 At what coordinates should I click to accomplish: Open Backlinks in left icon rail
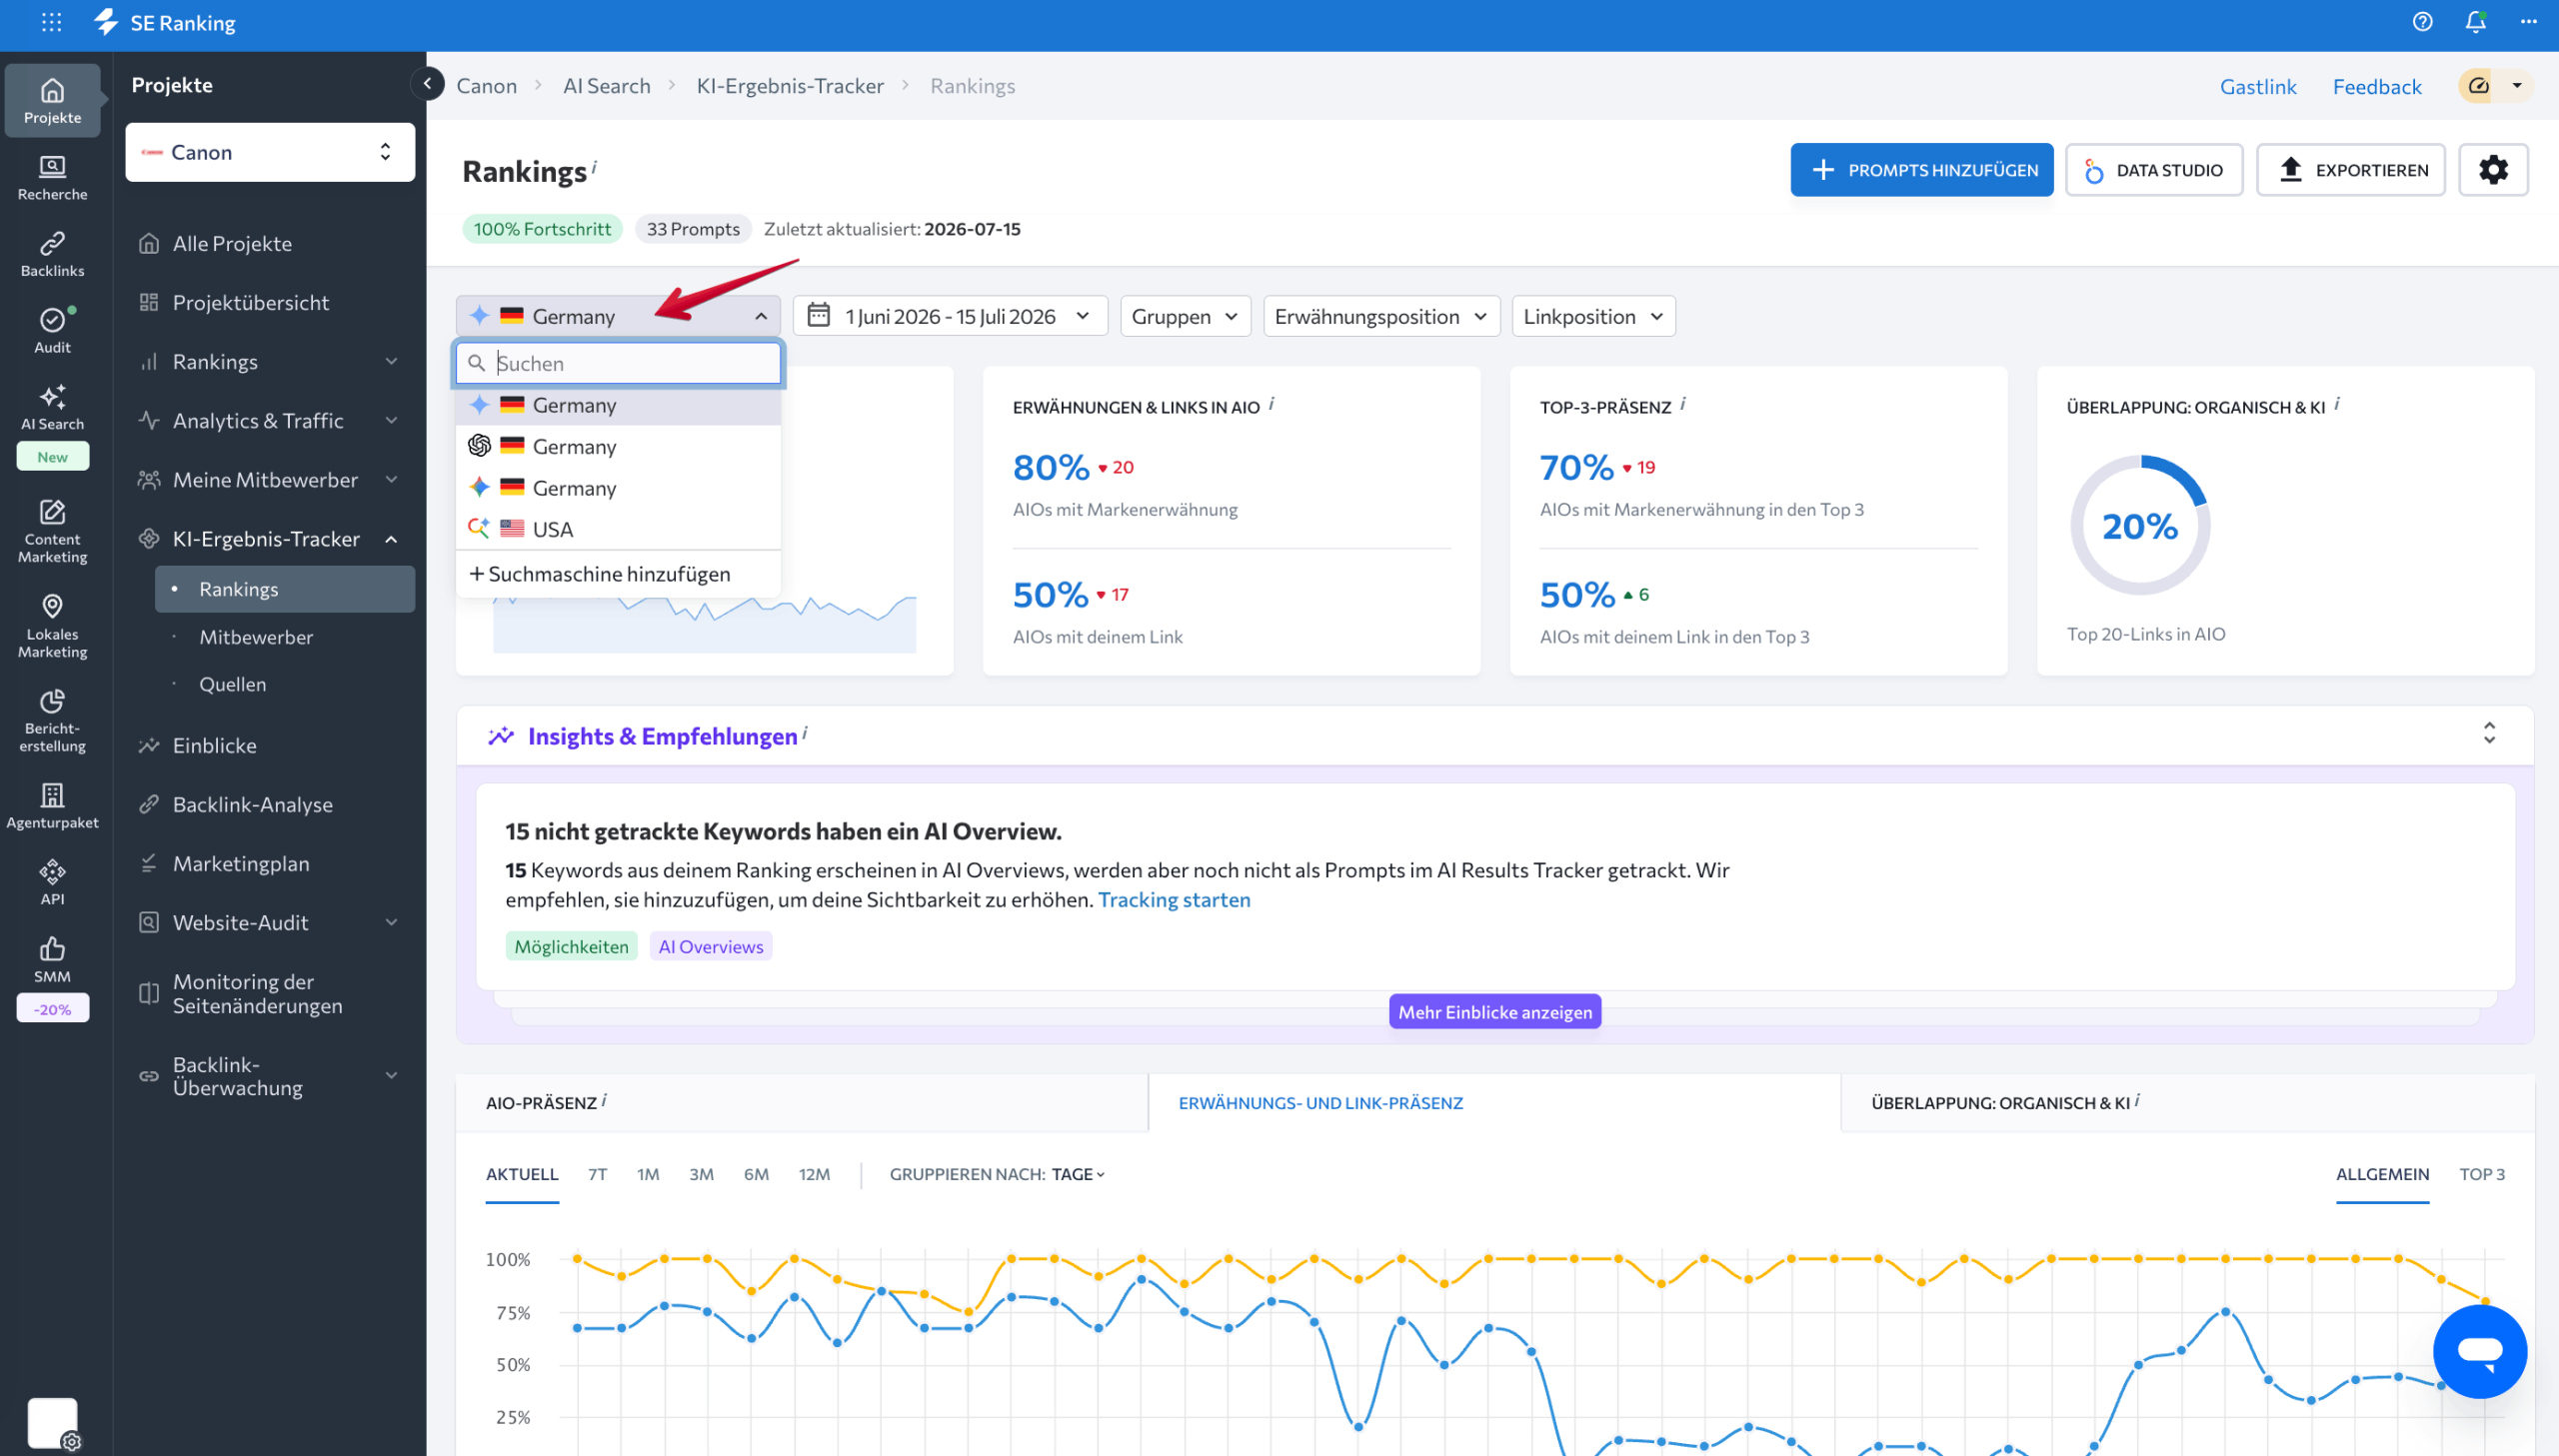[52, 254]
